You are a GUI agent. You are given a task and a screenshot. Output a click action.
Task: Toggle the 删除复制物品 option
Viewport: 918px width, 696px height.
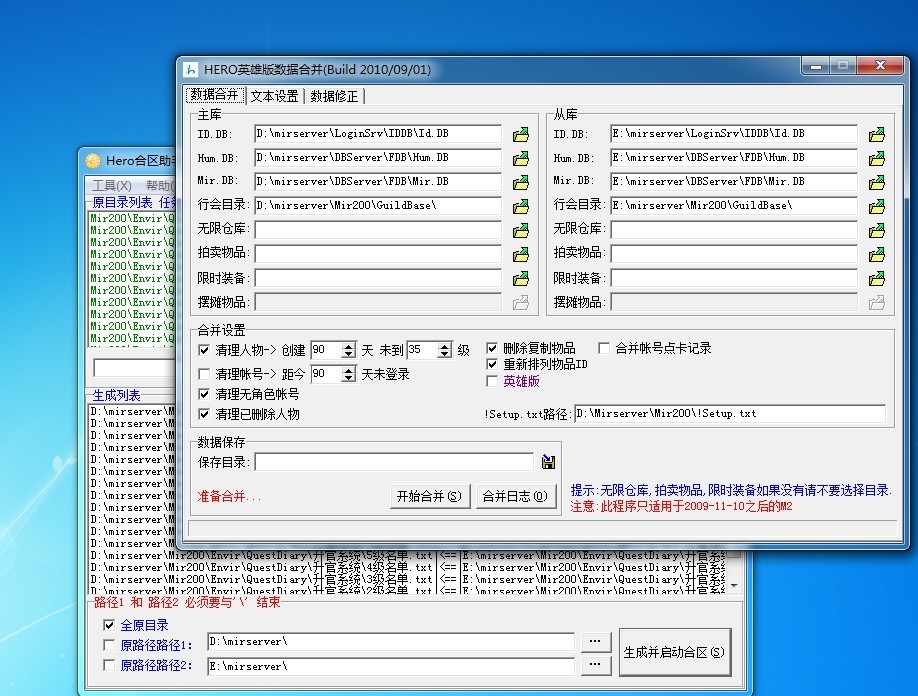492,347
